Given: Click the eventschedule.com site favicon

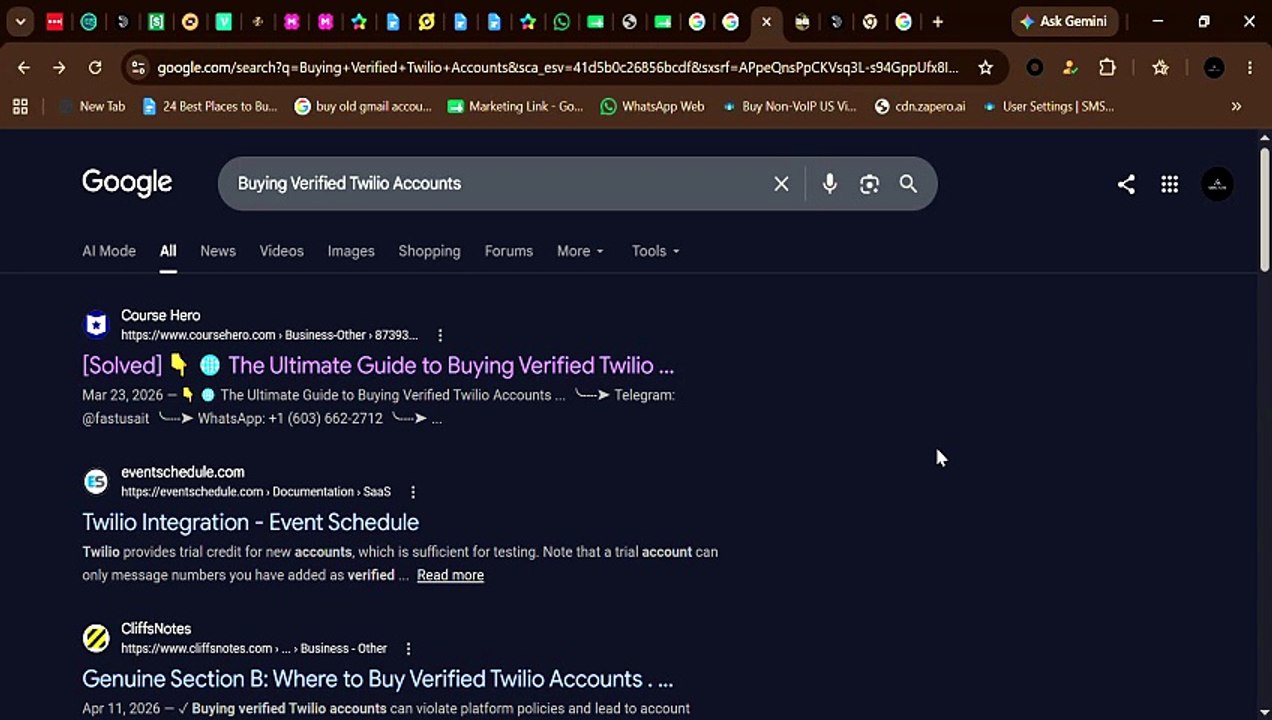Looking at the screenshot, I should tap(96, 482).
